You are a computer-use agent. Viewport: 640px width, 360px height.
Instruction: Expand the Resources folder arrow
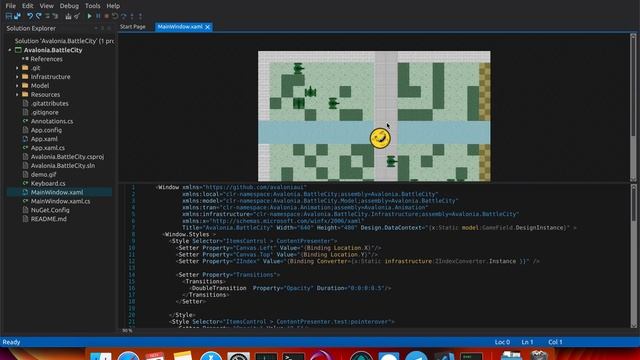tap(17, 94)
